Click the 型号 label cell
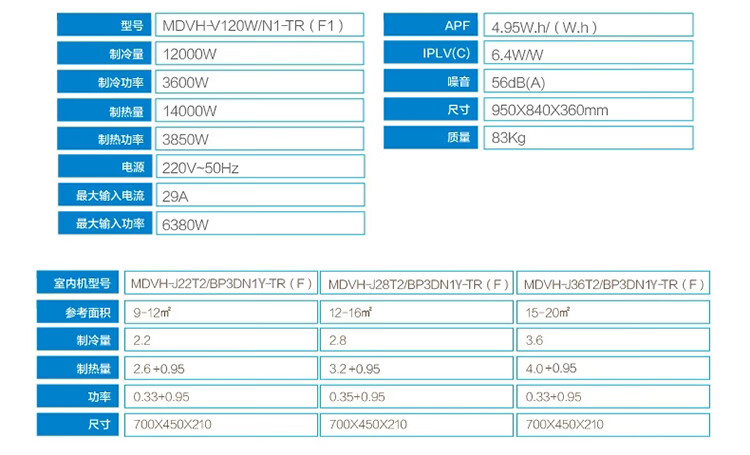This screenshot has width=750, height=455. (x=104, y=25)
